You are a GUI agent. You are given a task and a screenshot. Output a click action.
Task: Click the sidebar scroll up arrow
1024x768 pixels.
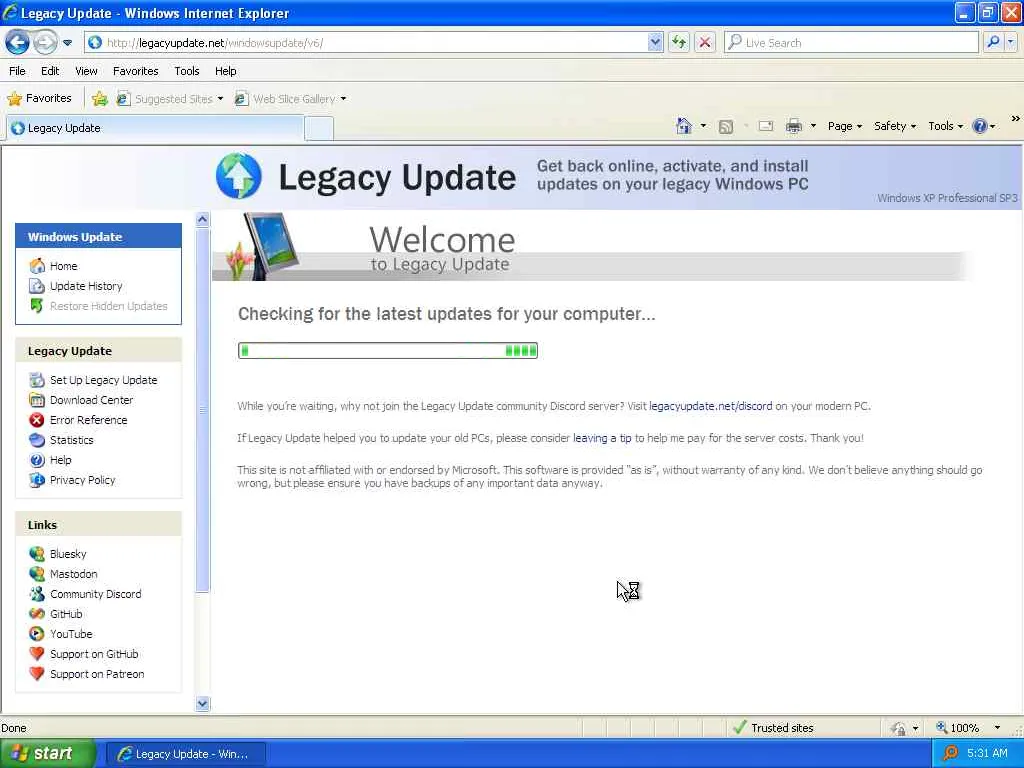[202, 219]
